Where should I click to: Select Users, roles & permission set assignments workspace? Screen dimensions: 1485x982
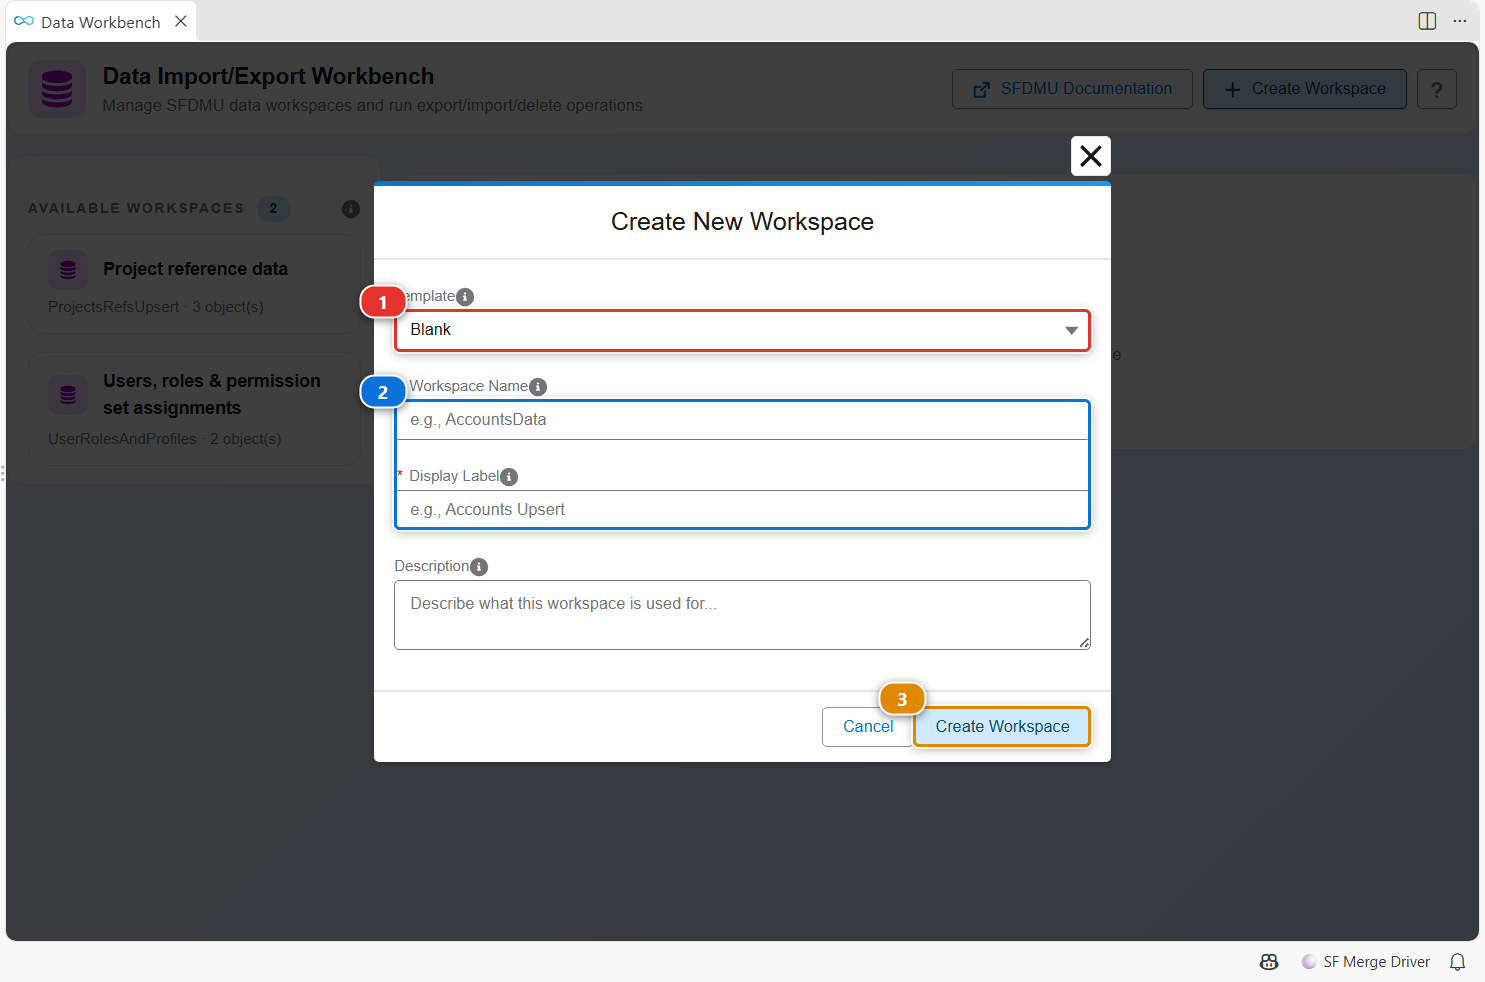click(195, 409)
